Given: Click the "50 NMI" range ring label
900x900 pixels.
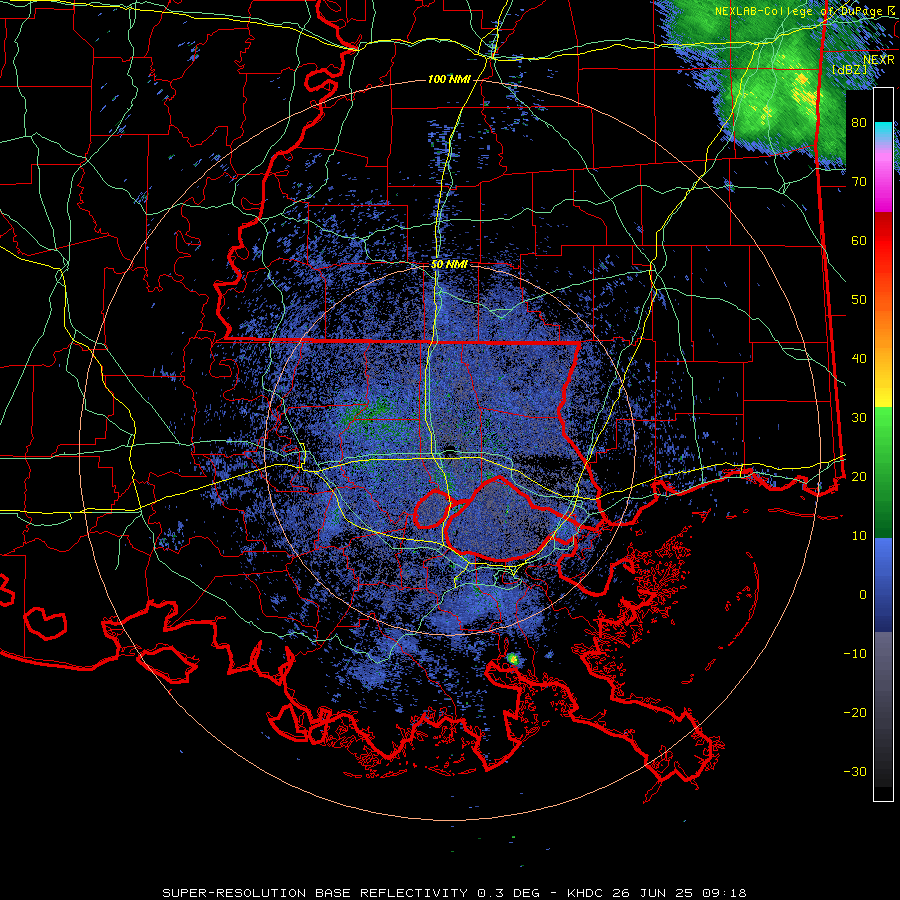Looking at the screenshot, I should 449,265.
